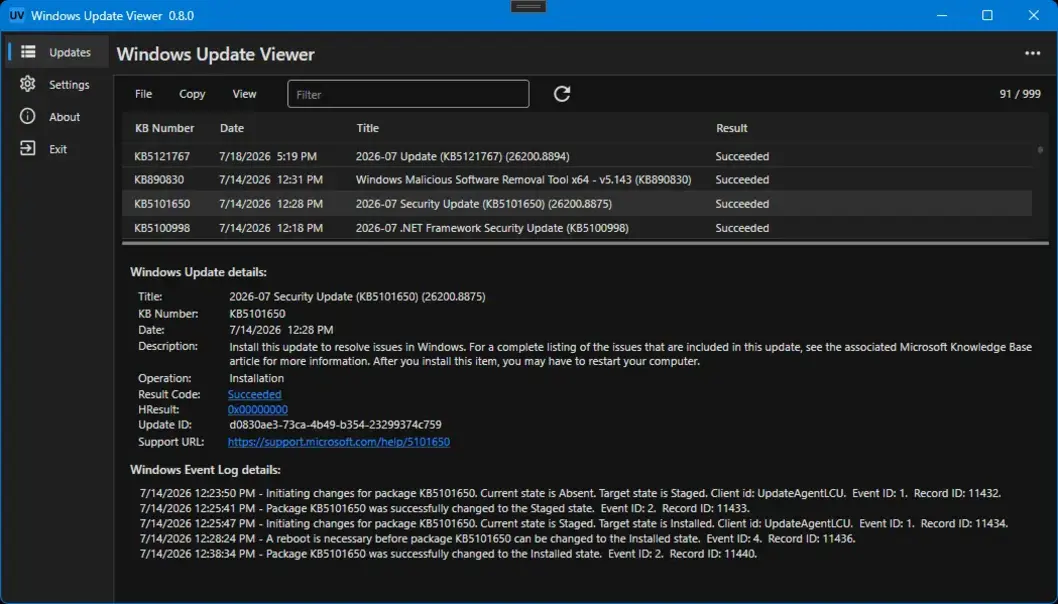Click the Windows Event Log details heading
This screenshot has height=604, width=1058.
pyautogui.click(x=205, y=470)
